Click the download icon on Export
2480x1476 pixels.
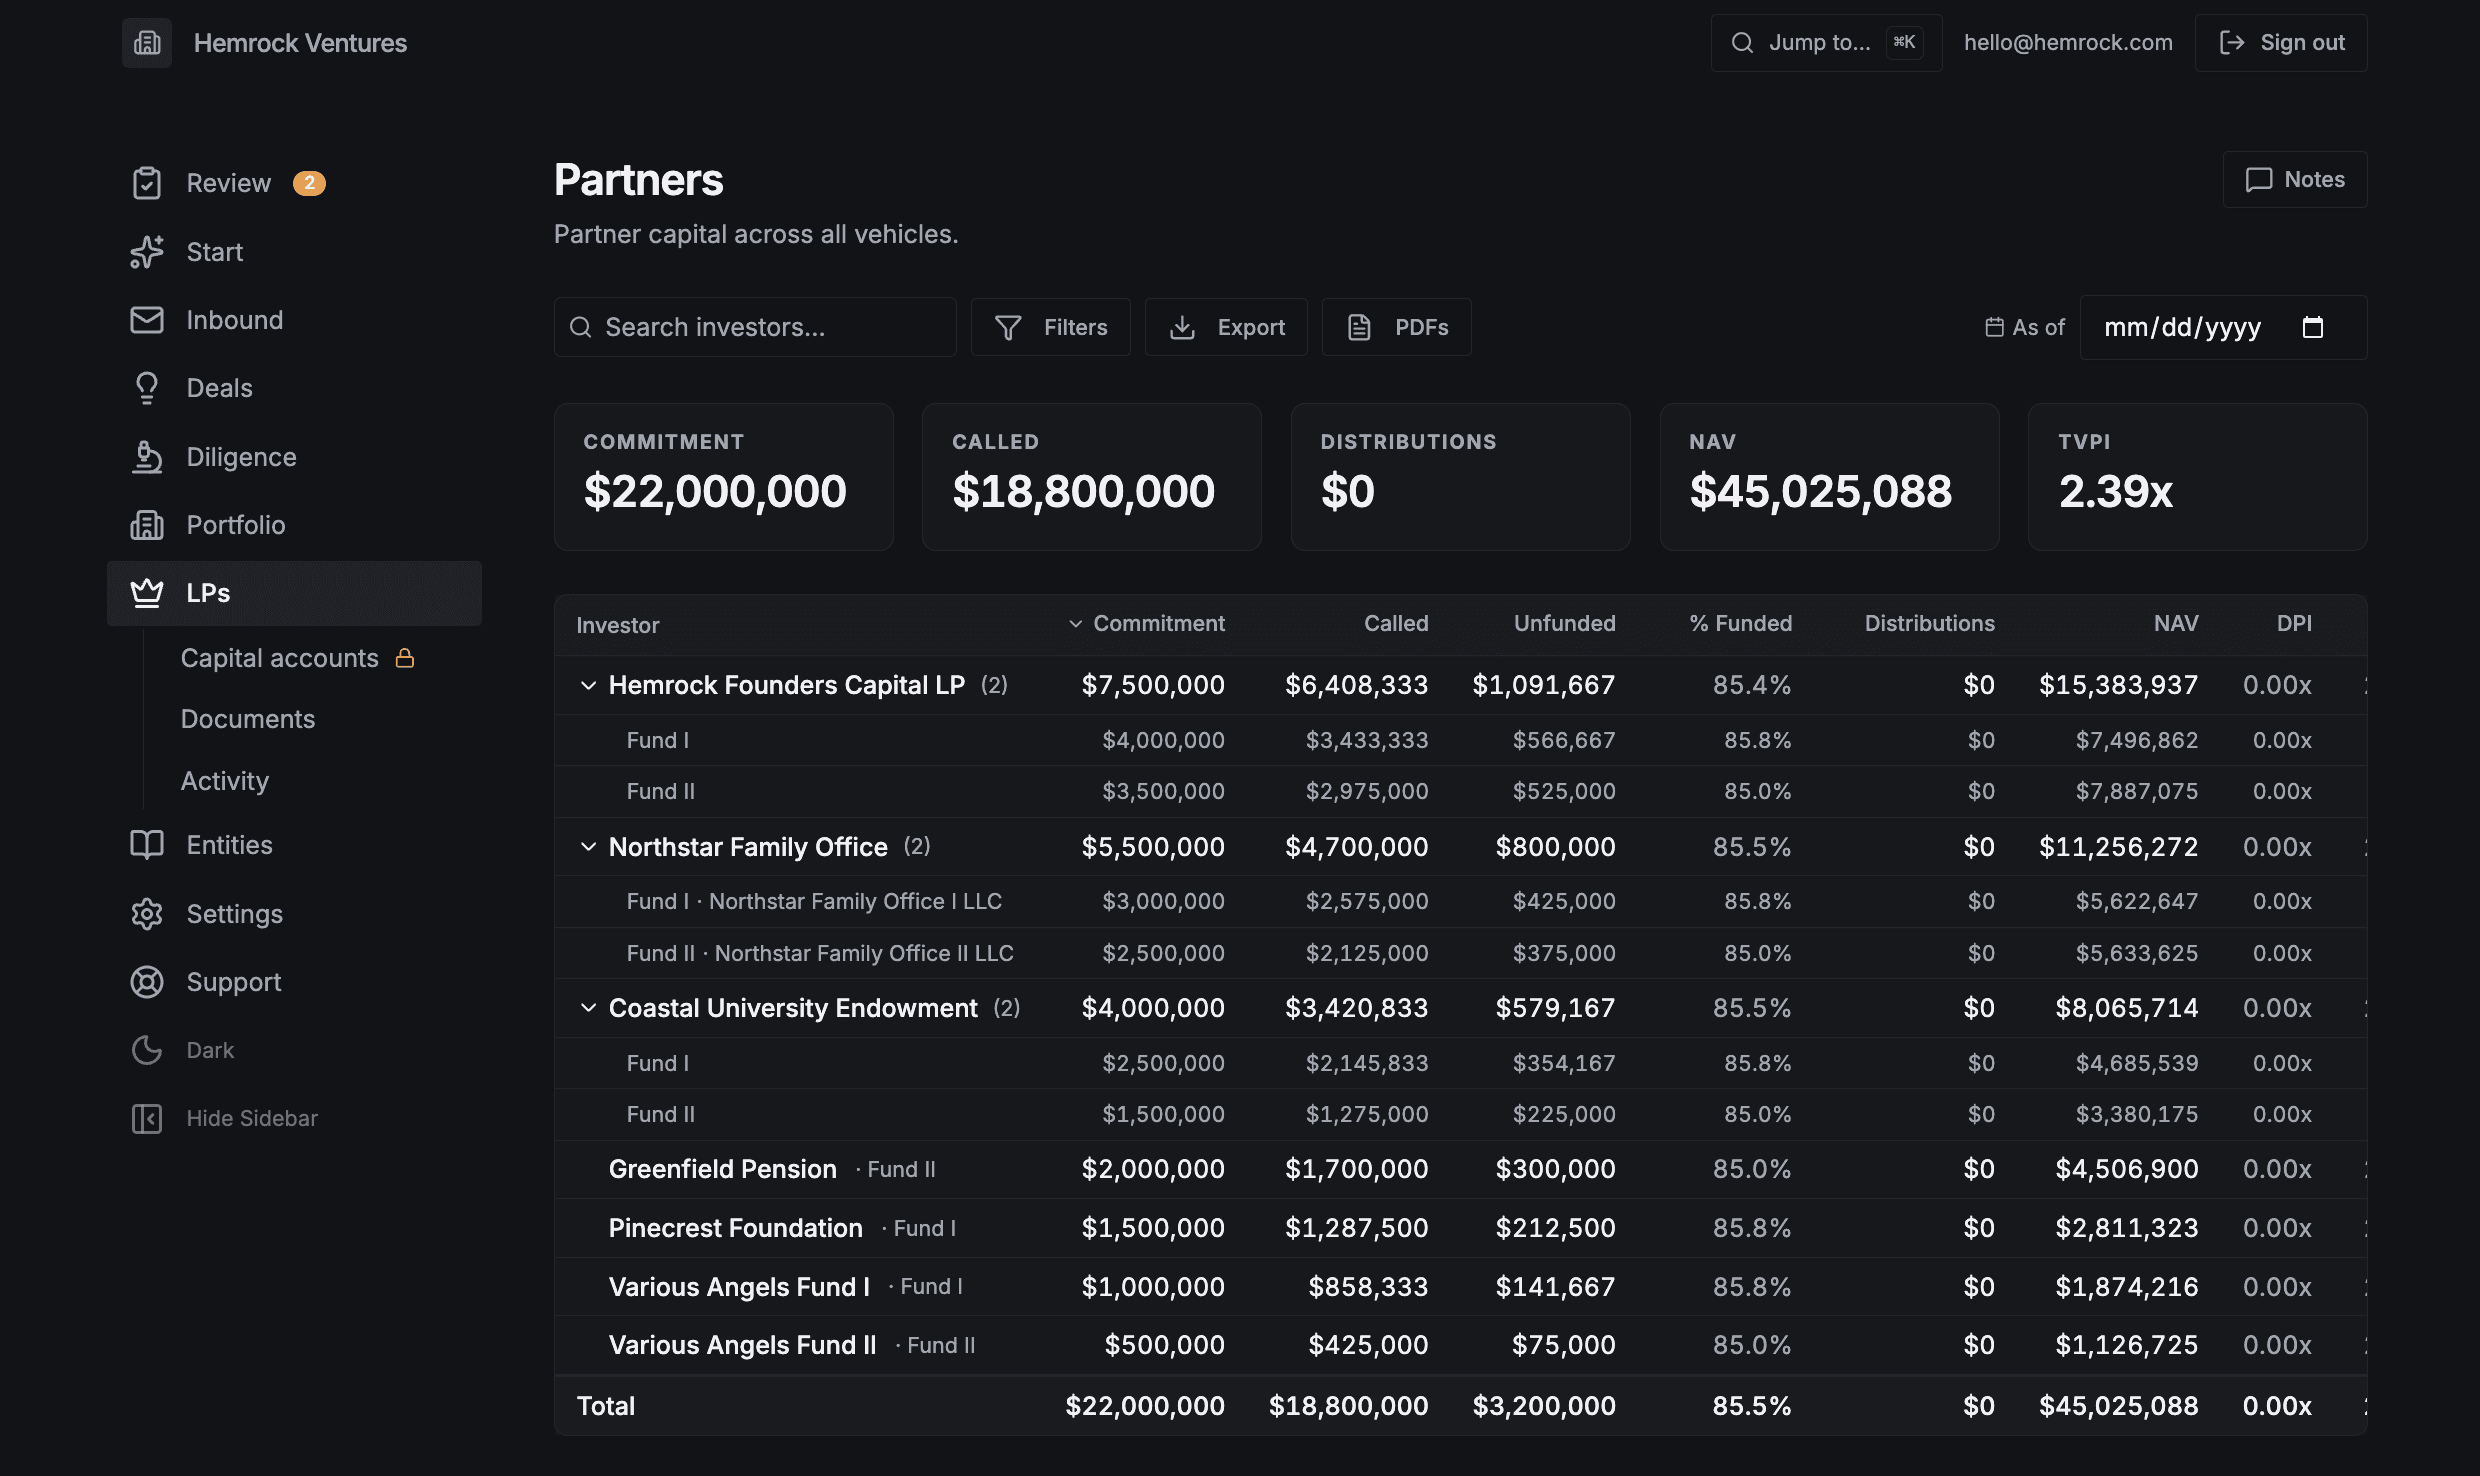click(x=1182, y=328)
